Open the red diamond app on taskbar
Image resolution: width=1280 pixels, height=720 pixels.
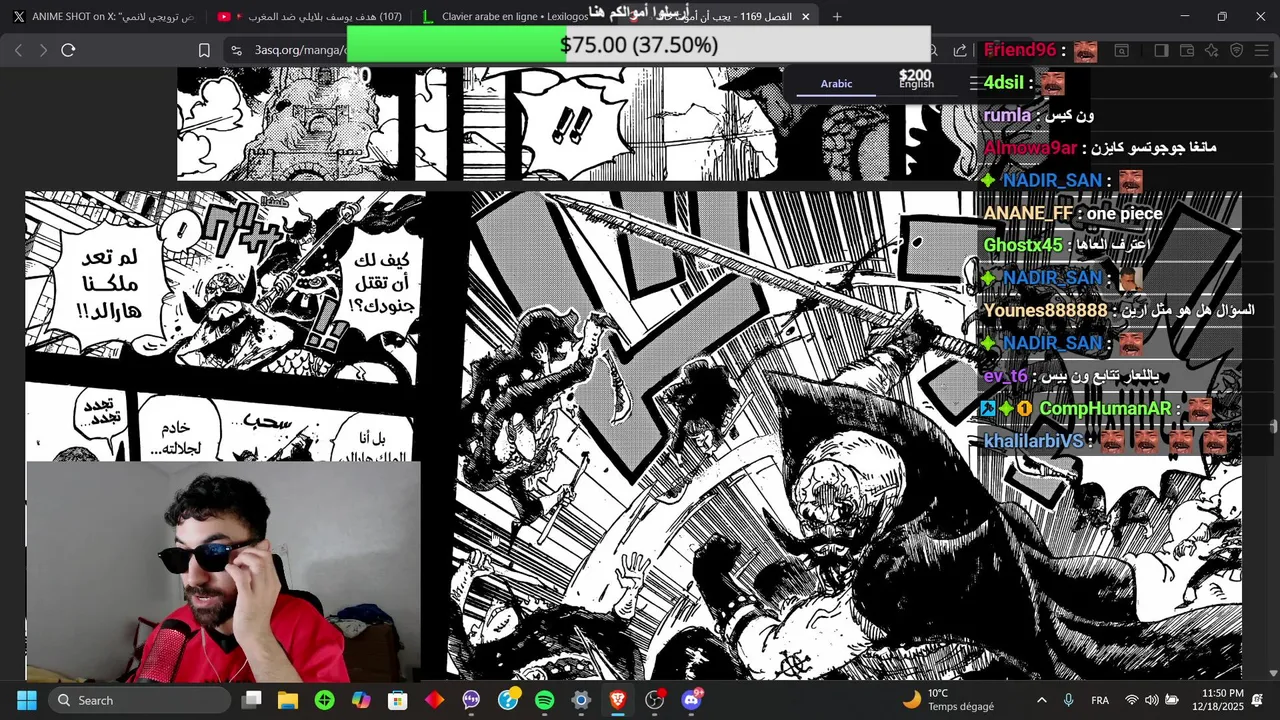click(434, 700)
